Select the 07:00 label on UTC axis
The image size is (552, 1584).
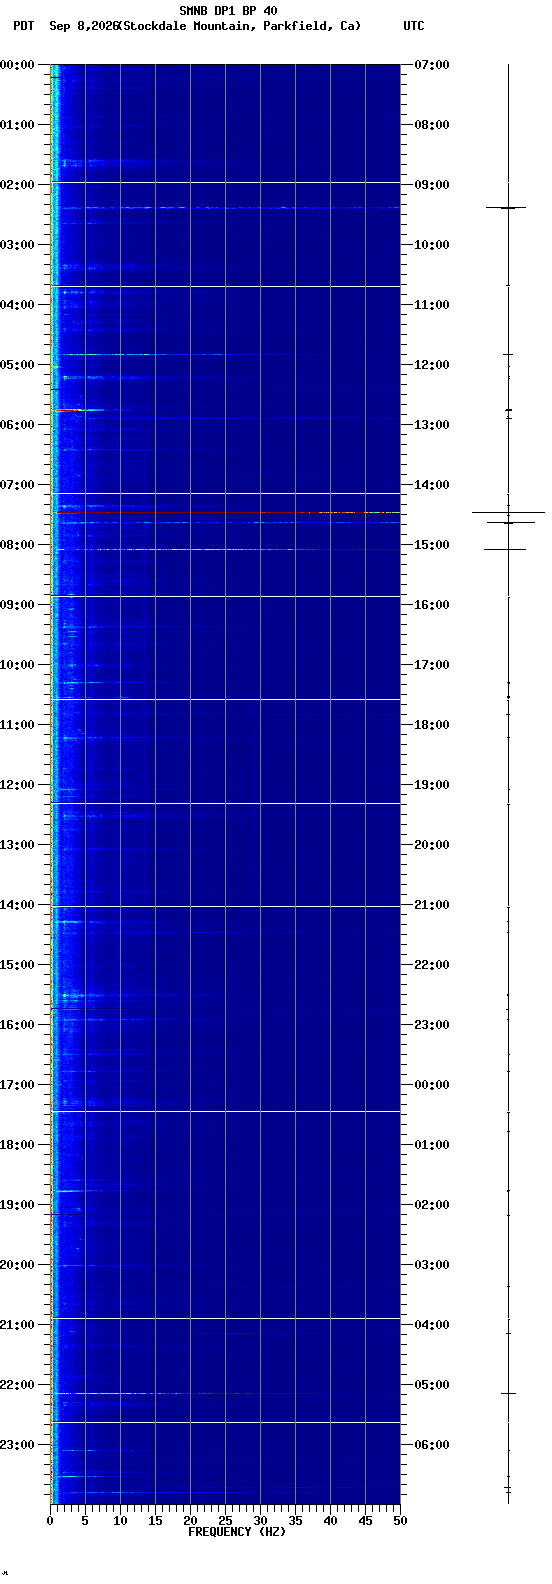pos(432,65)
